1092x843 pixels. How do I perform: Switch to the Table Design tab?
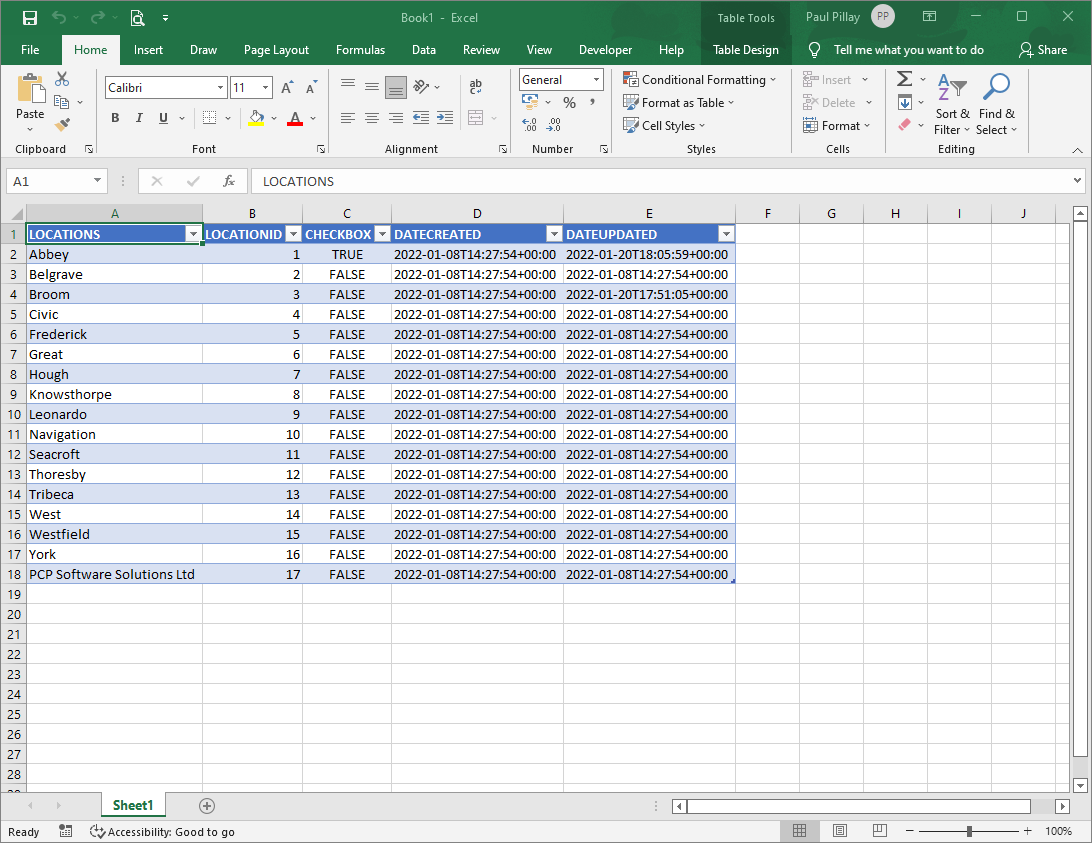click(x=746, y=50)
